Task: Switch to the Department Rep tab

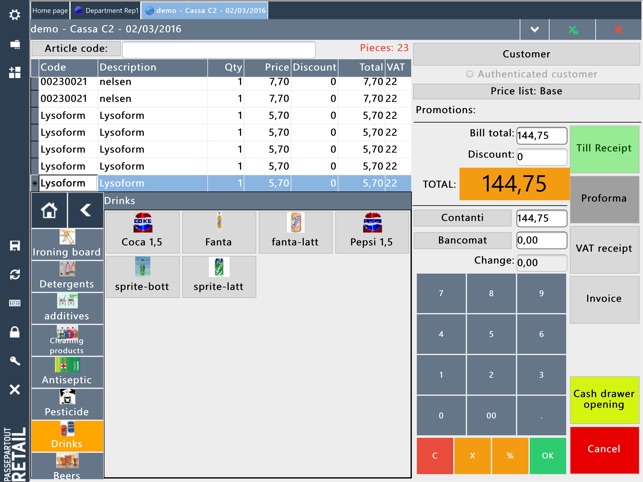Action: [x=106, y=11]
